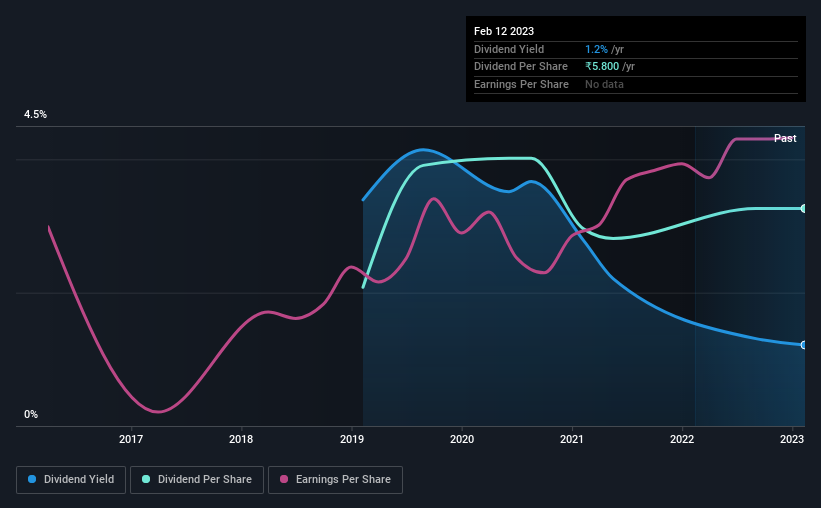Toggle the Dividend Yield legend button
Viewport: 821px width, 508px height.
pos(71,480)
